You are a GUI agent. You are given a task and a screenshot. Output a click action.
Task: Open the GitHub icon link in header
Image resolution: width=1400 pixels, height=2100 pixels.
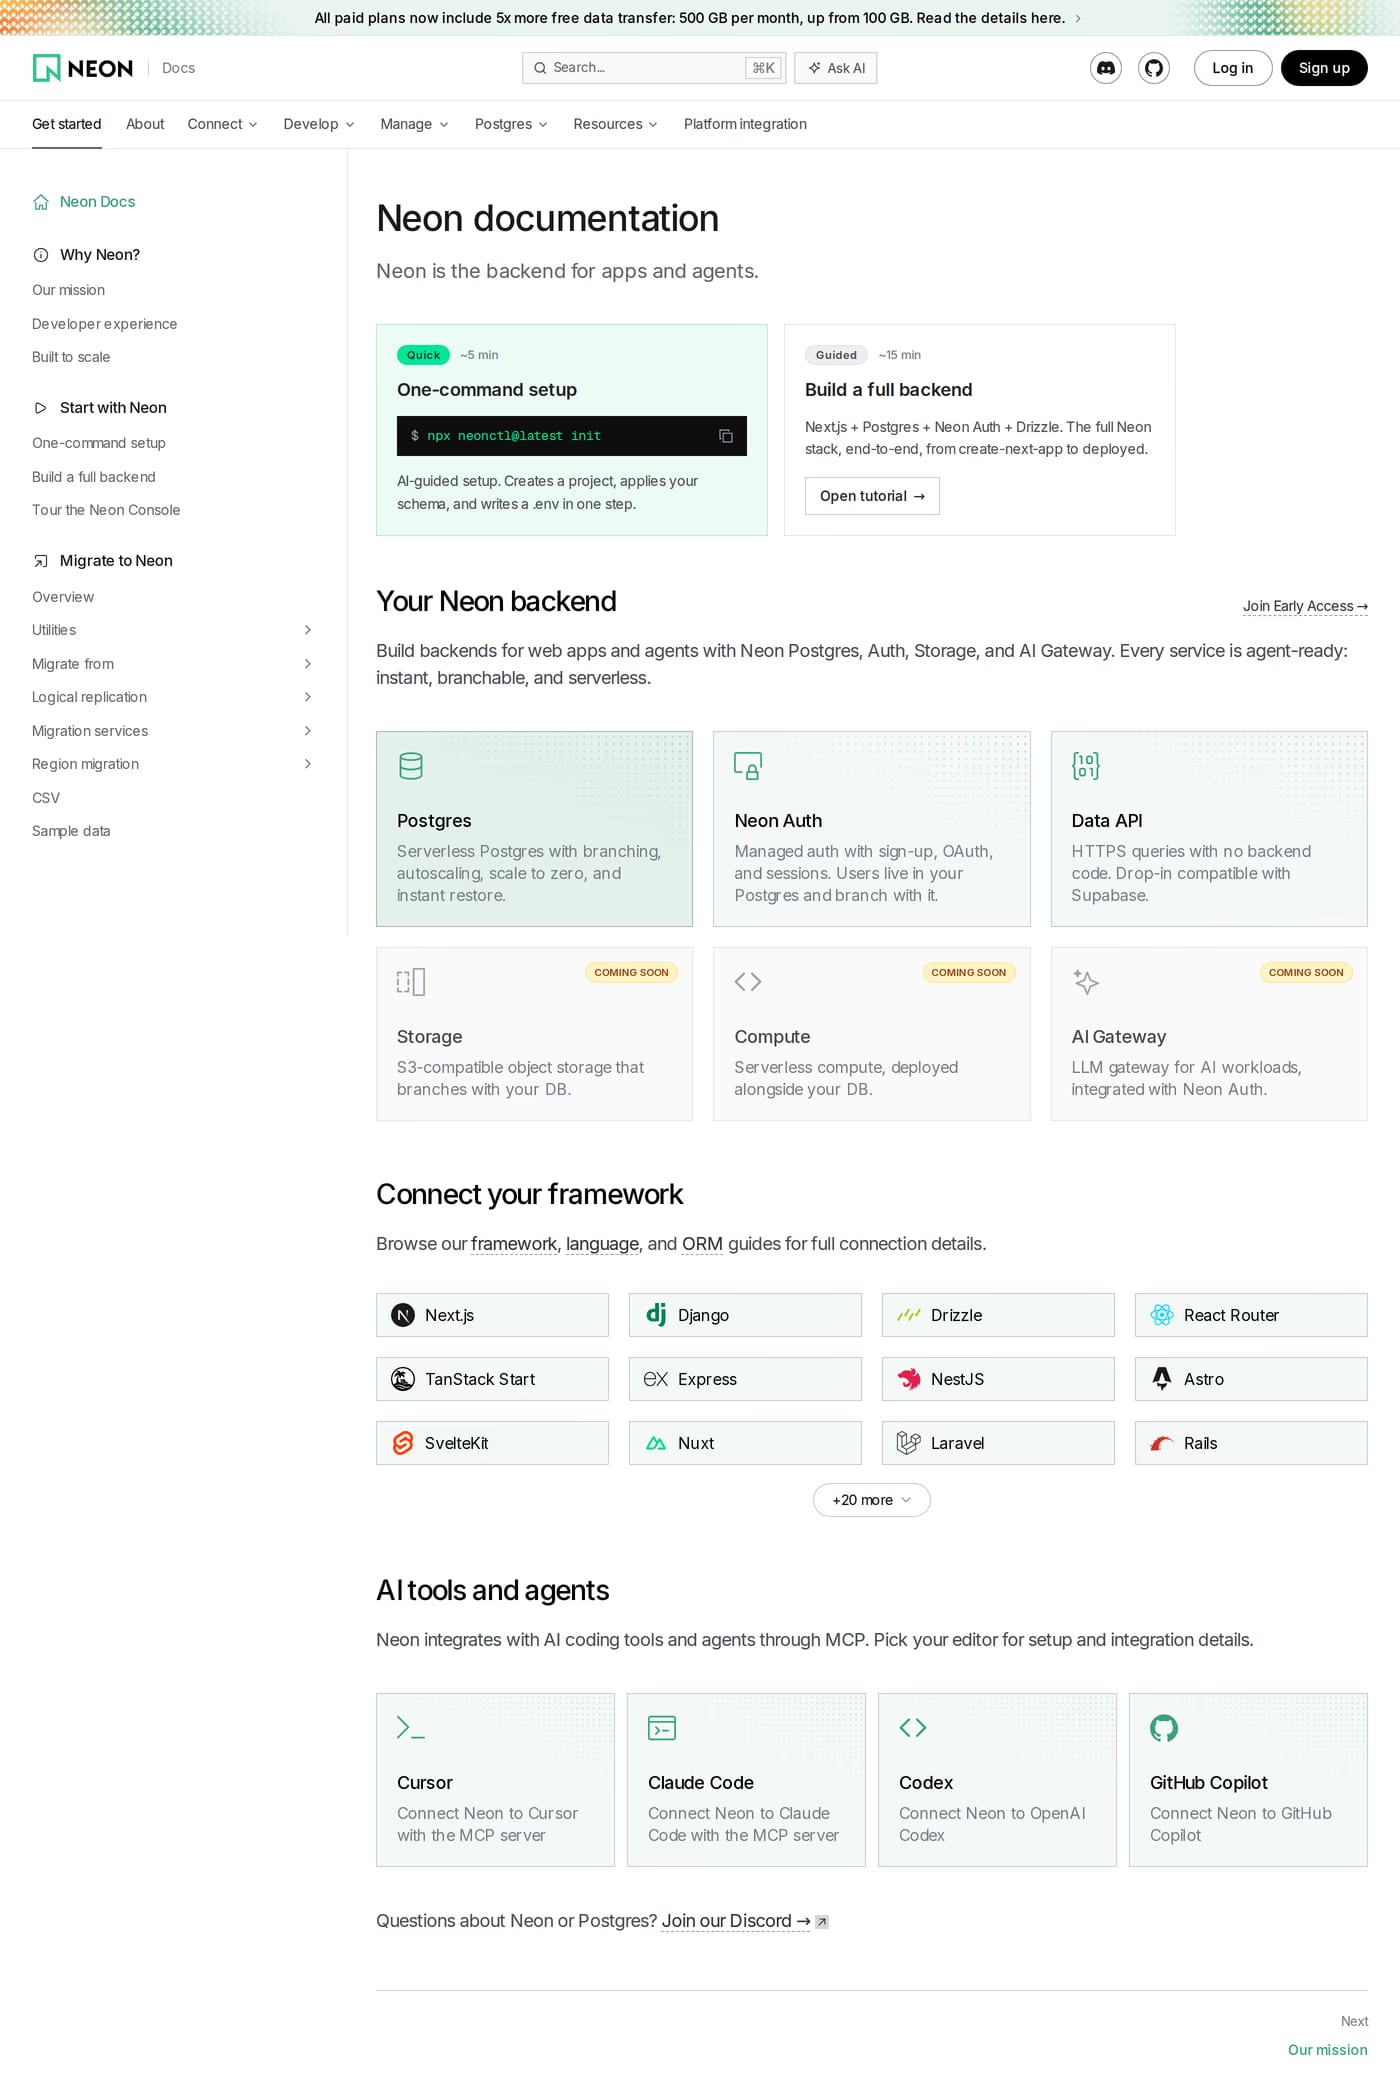pos(1154,68)
